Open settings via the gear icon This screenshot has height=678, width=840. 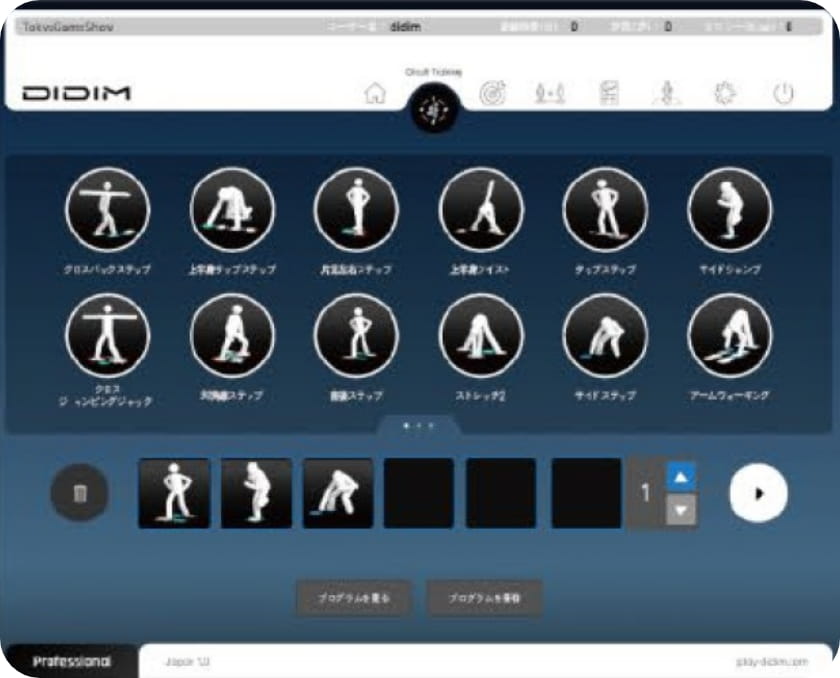(723, 94)
